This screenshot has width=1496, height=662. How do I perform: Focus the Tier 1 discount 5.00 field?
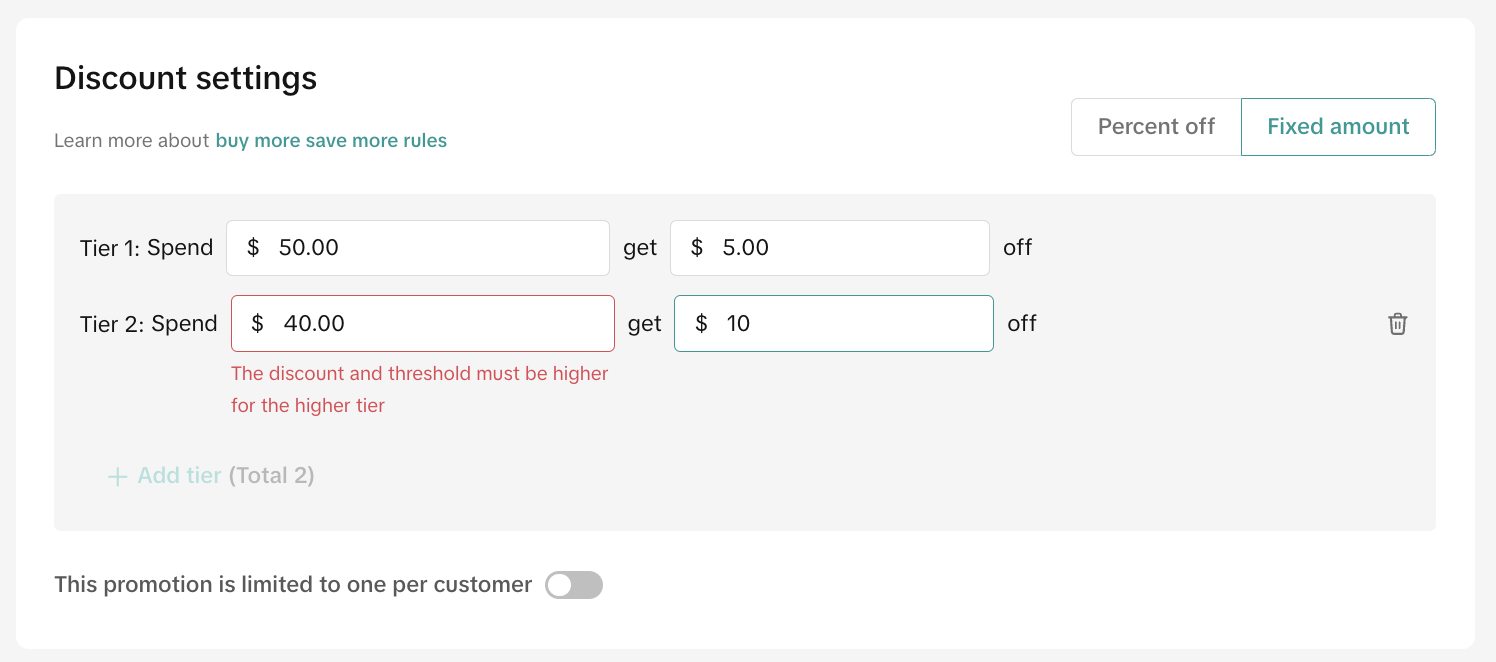[850, 248]
